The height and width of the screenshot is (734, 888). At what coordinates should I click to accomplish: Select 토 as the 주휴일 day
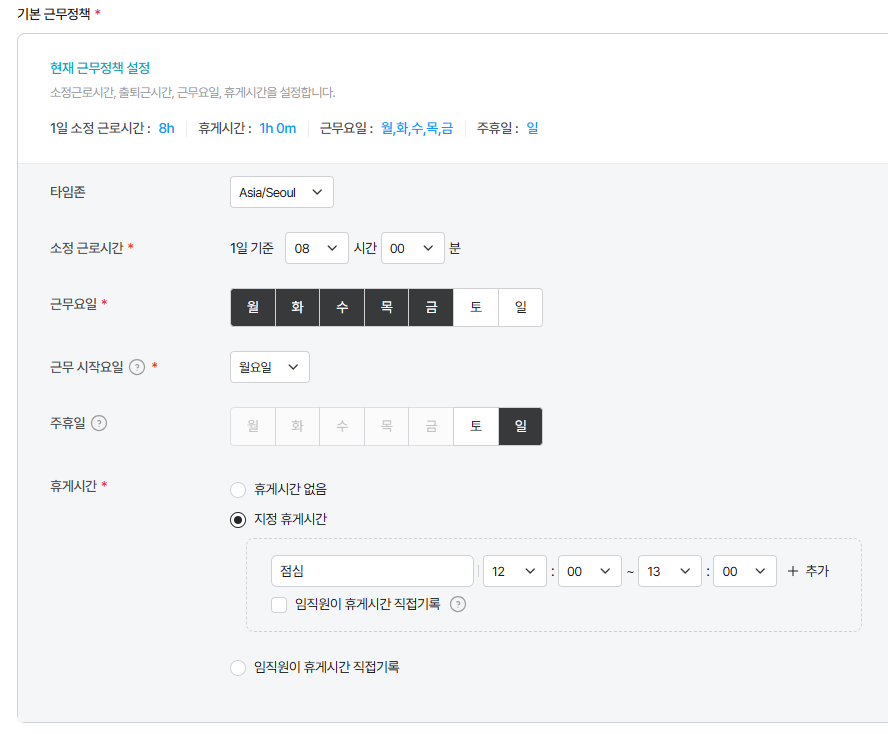point(476,426)
